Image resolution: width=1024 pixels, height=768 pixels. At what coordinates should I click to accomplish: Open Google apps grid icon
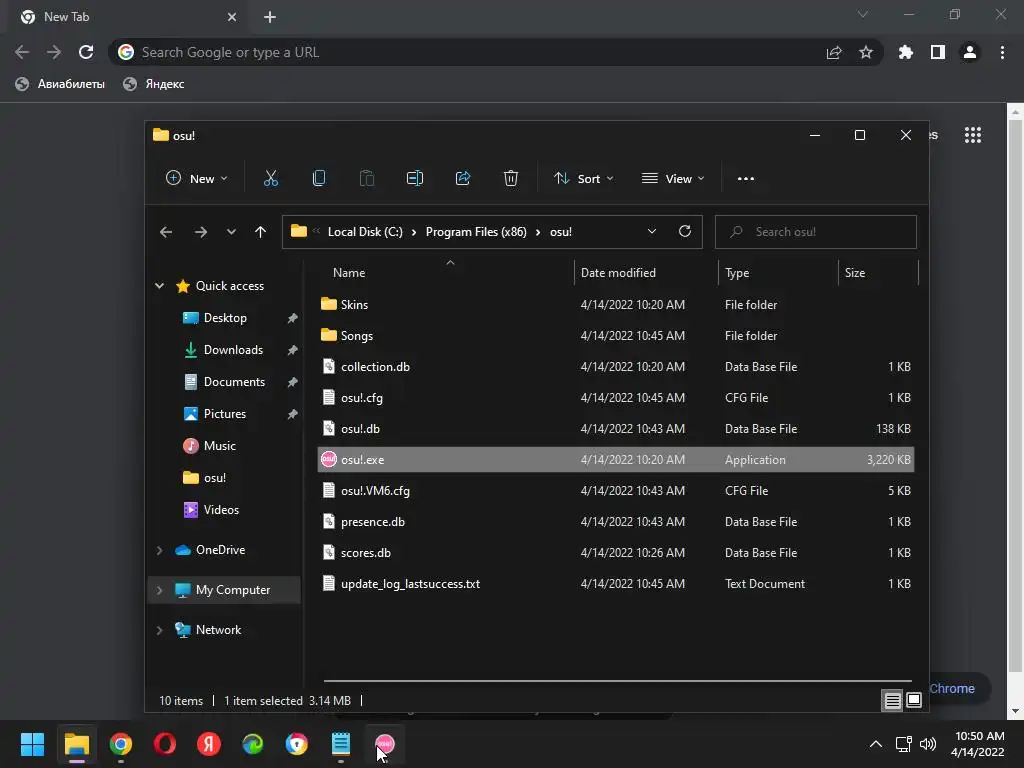click(973, 135)
